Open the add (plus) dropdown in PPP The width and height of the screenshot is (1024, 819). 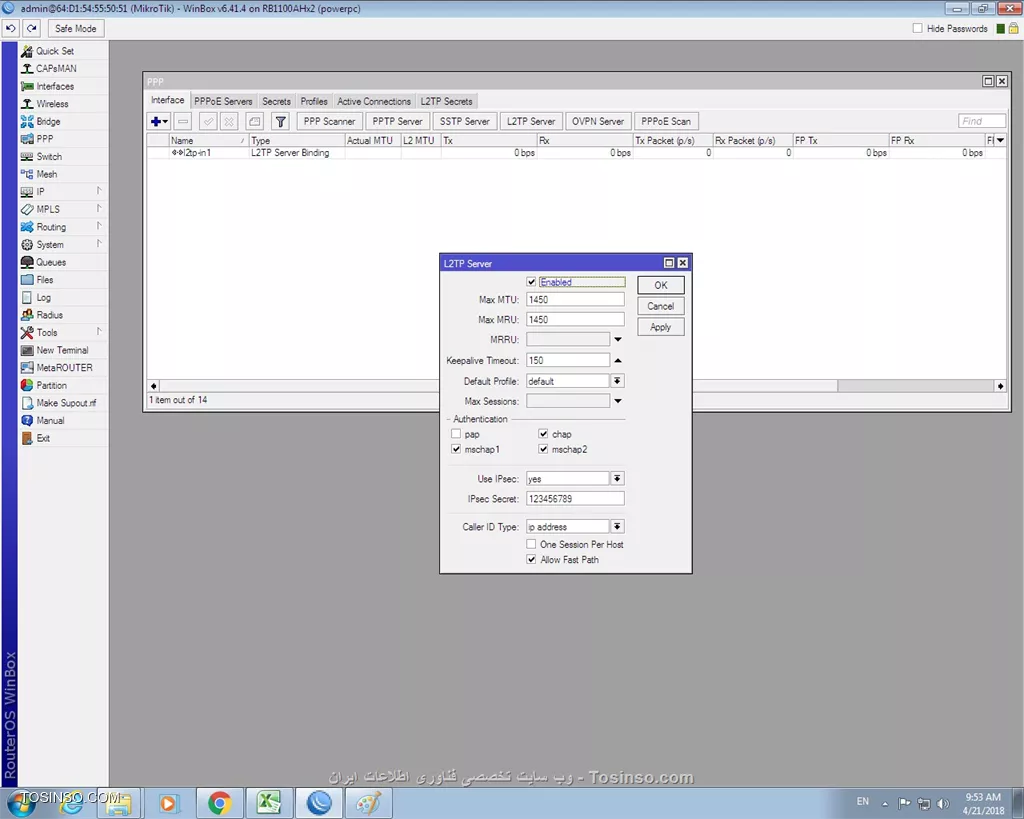[159, 121]
